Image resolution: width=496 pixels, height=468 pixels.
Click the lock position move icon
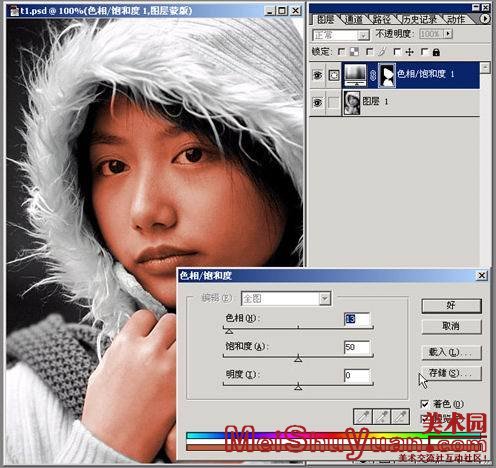[x=410, y=52]
